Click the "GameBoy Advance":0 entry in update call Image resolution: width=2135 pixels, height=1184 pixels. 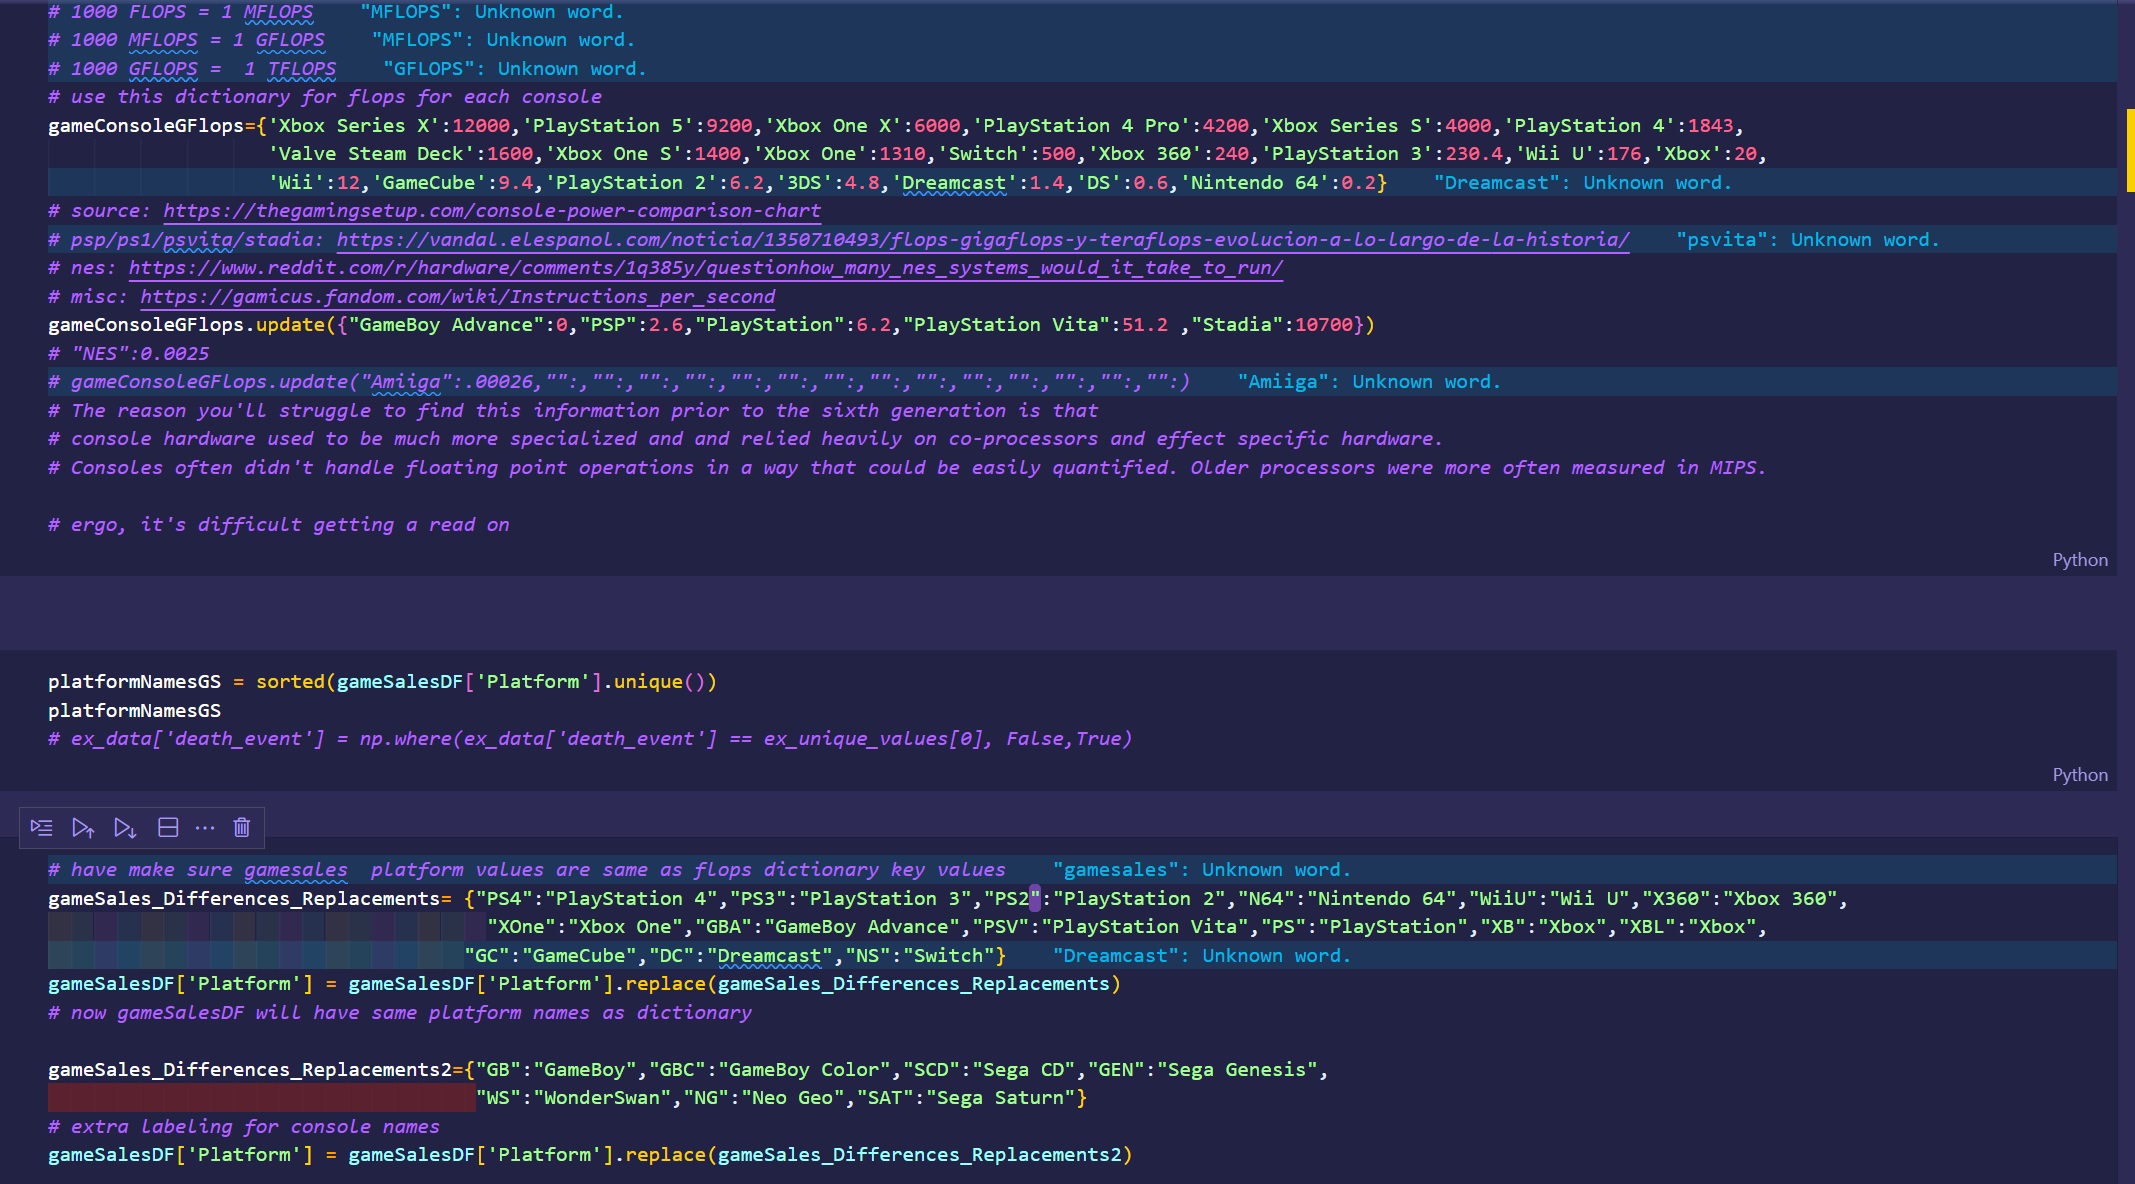[x=458, y=325]
